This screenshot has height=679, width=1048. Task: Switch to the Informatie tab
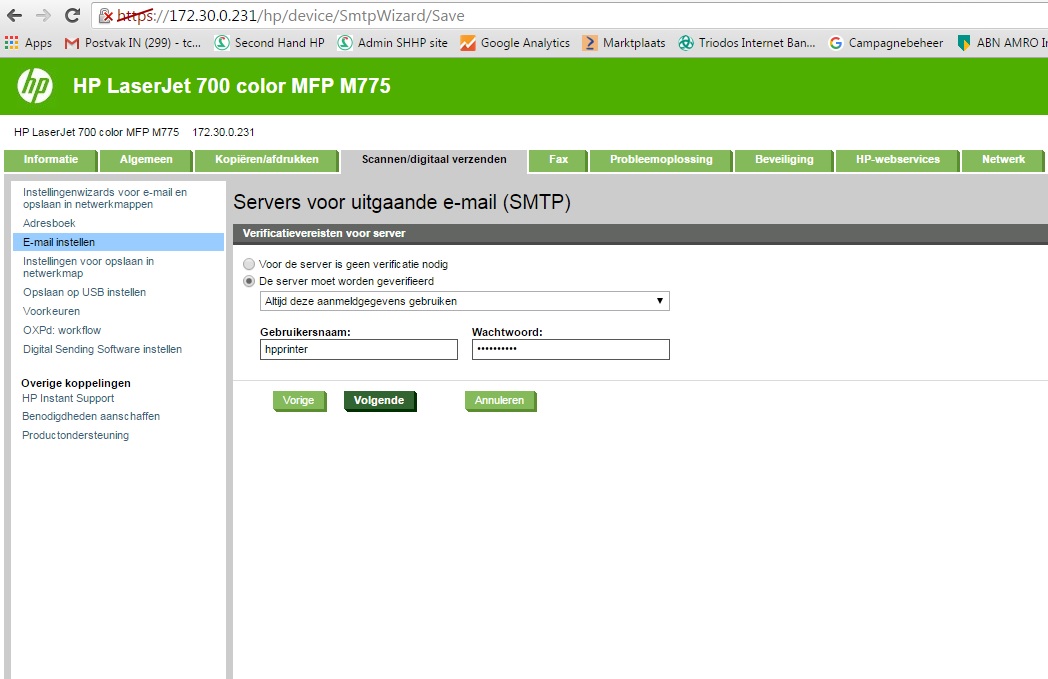pyautogui.click(x=51, y=160)
